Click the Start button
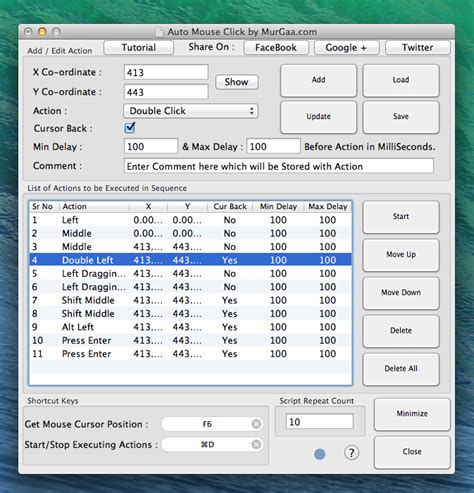474x493 pixels. click(x=401, y=217)
